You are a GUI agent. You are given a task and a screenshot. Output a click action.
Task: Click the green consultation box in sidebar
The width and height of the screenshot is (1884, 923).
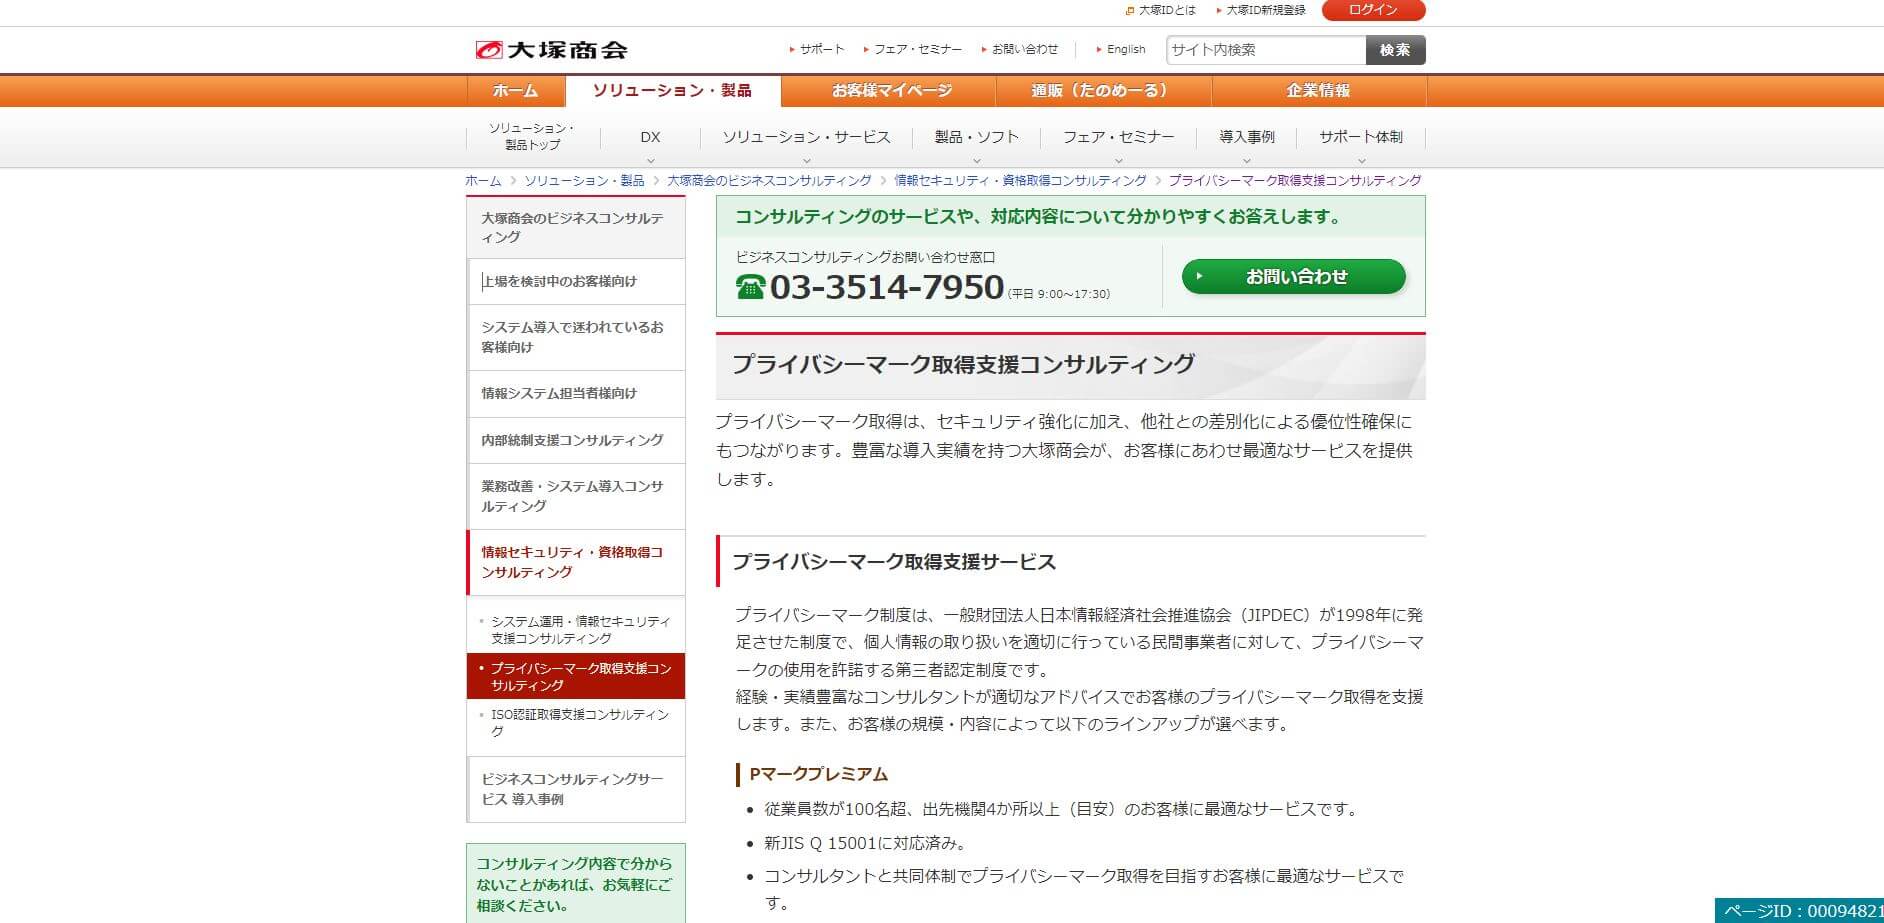pyautogui.click(x=576, y=883)
